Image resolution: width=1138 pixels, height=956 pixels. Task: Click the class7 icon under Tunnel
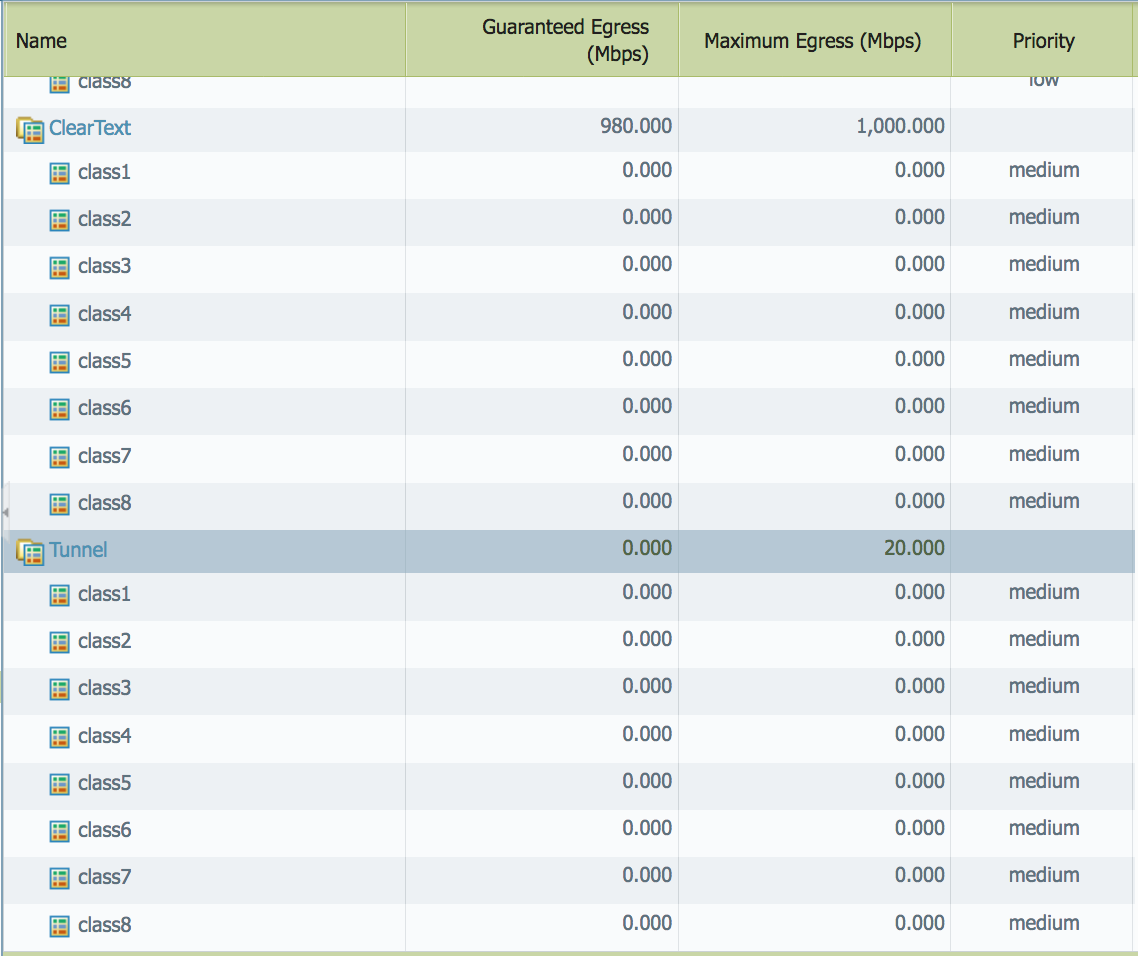60,878
